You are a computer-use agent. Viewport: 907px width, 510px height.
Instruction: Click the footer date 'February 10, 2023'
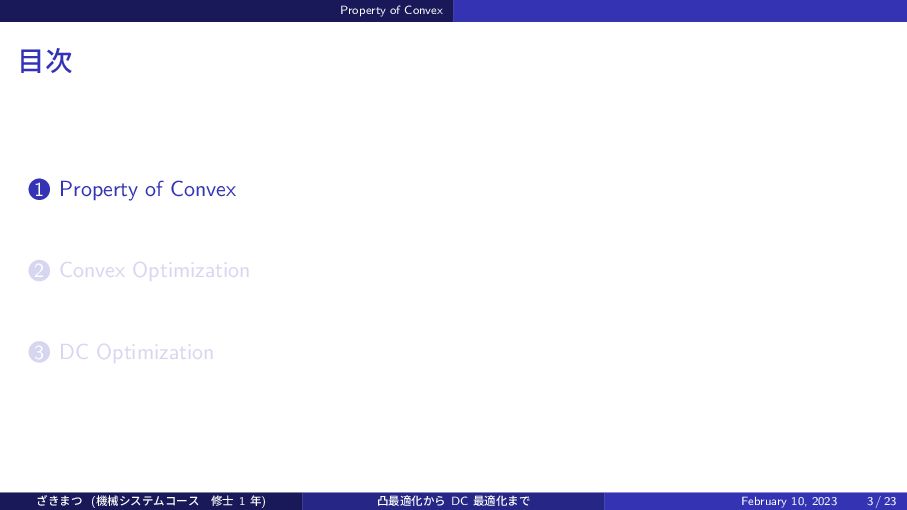click(789, 501)
